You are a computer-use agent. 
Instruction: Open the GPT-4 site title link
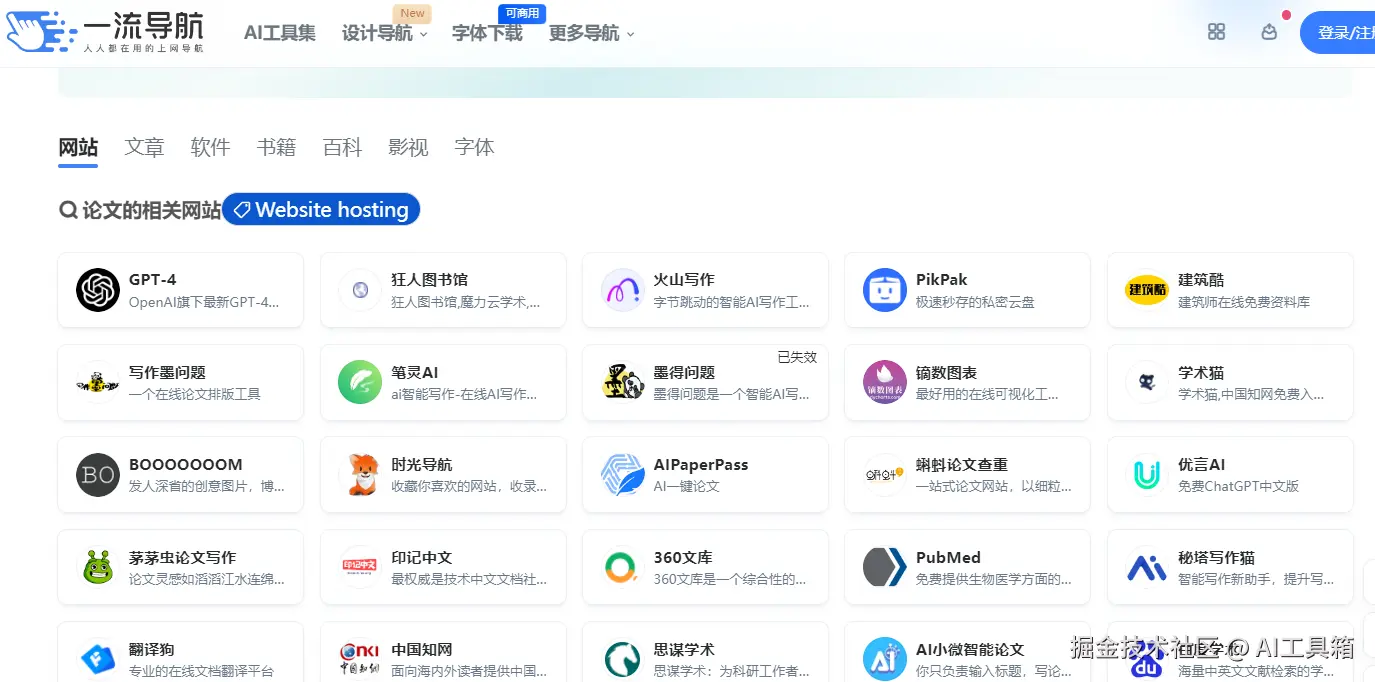(153, 279)
